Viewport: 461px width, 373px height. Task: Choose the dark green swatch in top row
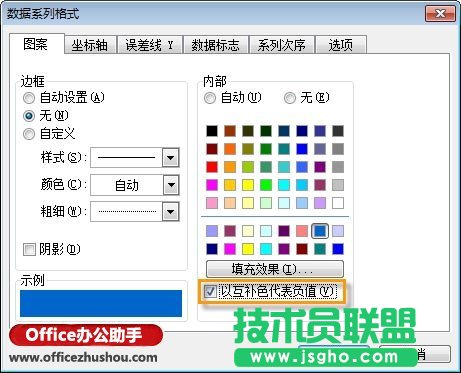tap(266, 131)
